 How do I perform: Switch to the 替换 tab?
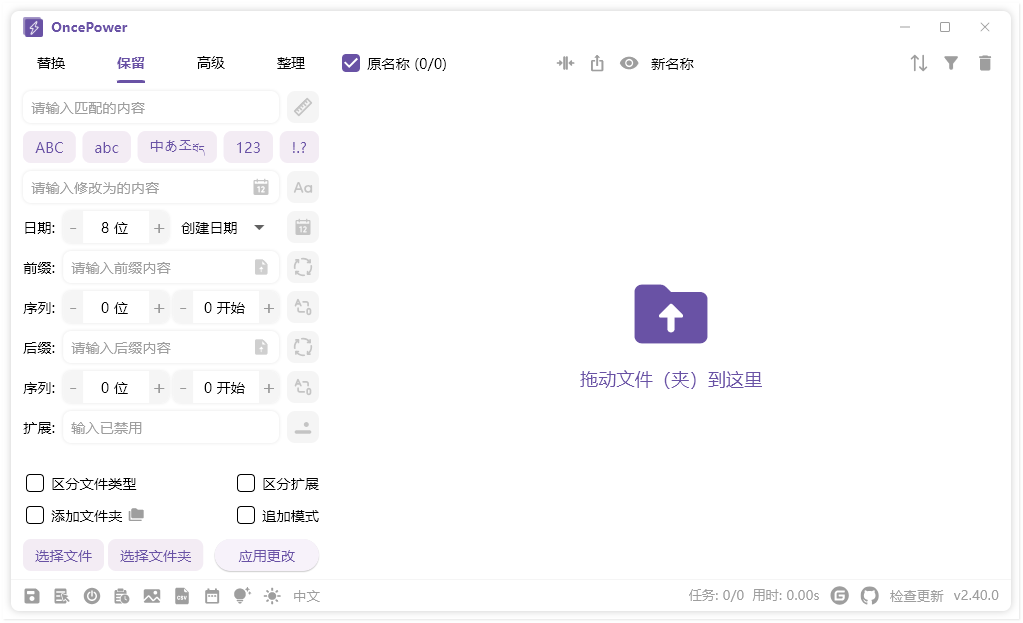tap(50, 62)
